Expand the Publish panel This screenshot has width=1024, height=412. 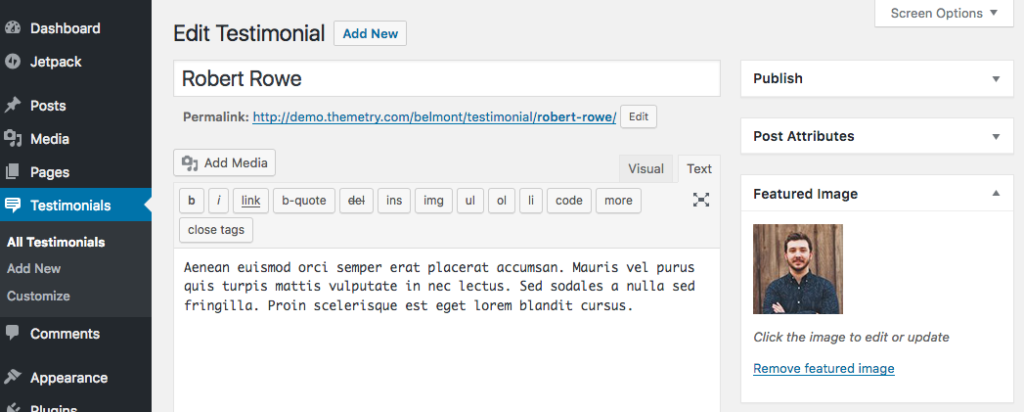995,78
